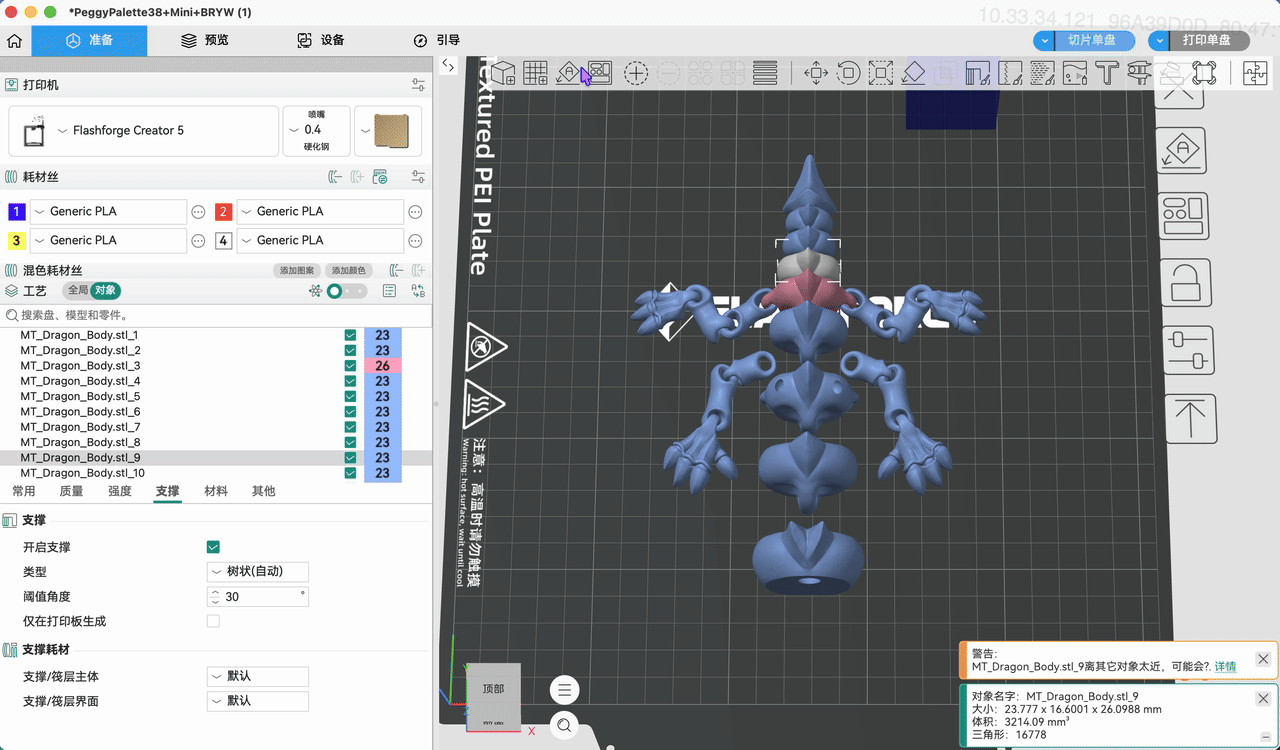Screen dimensions: 1280x750
Task: Click the 切片单盘 slice plate button
Action: (1094, 41)
